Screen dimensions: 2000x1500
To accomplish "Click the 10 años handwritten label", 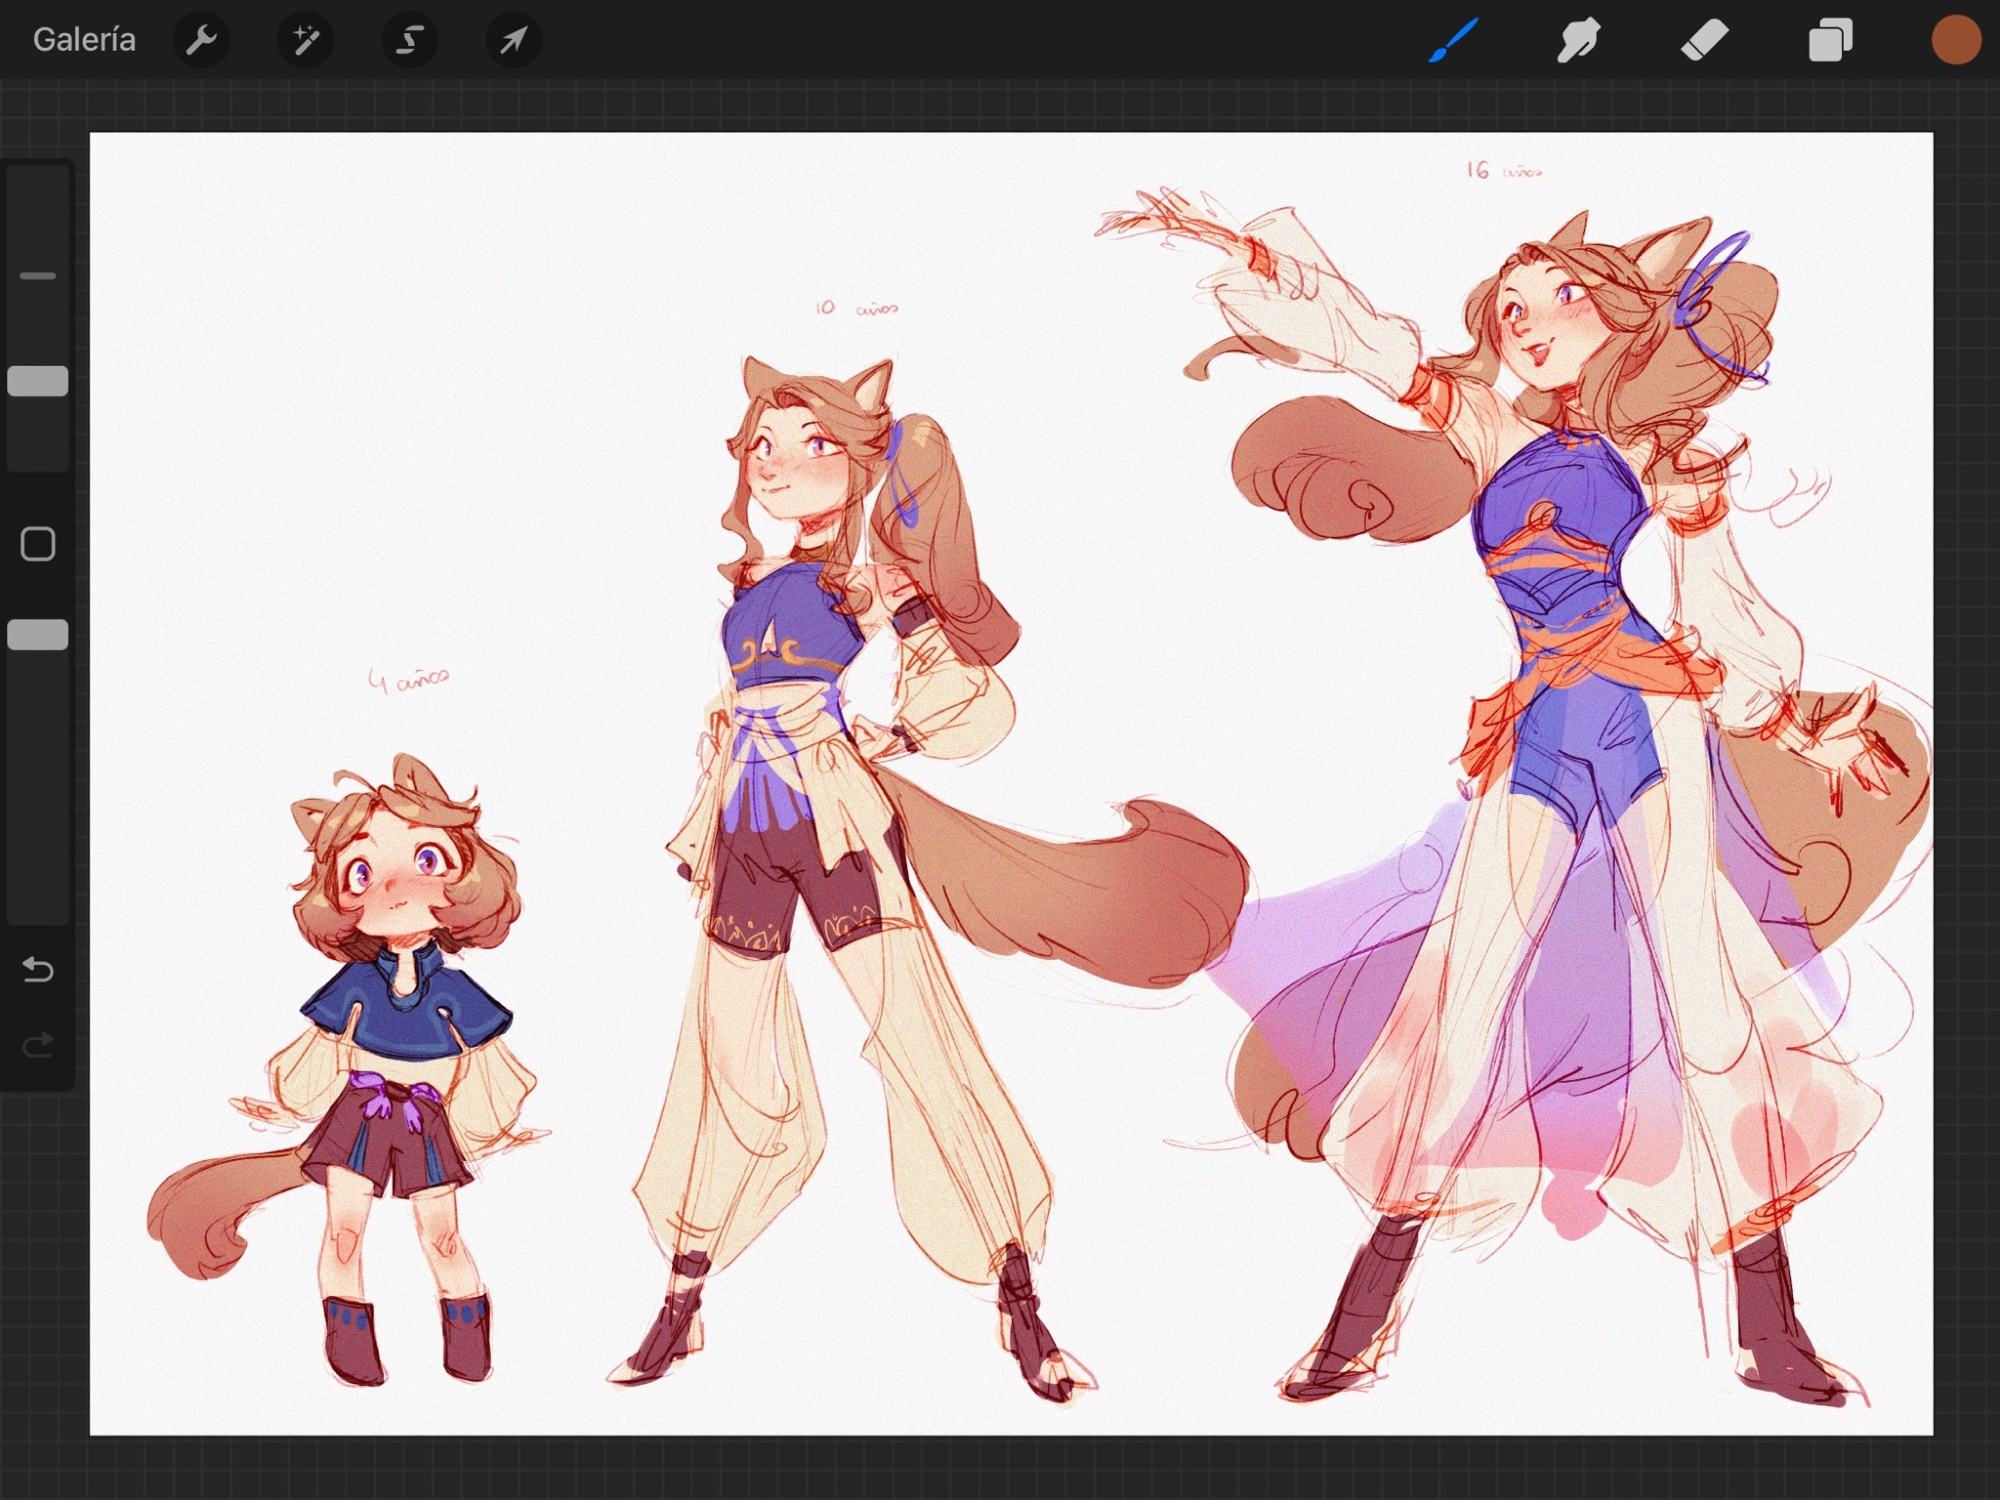I will coord(857,308).
